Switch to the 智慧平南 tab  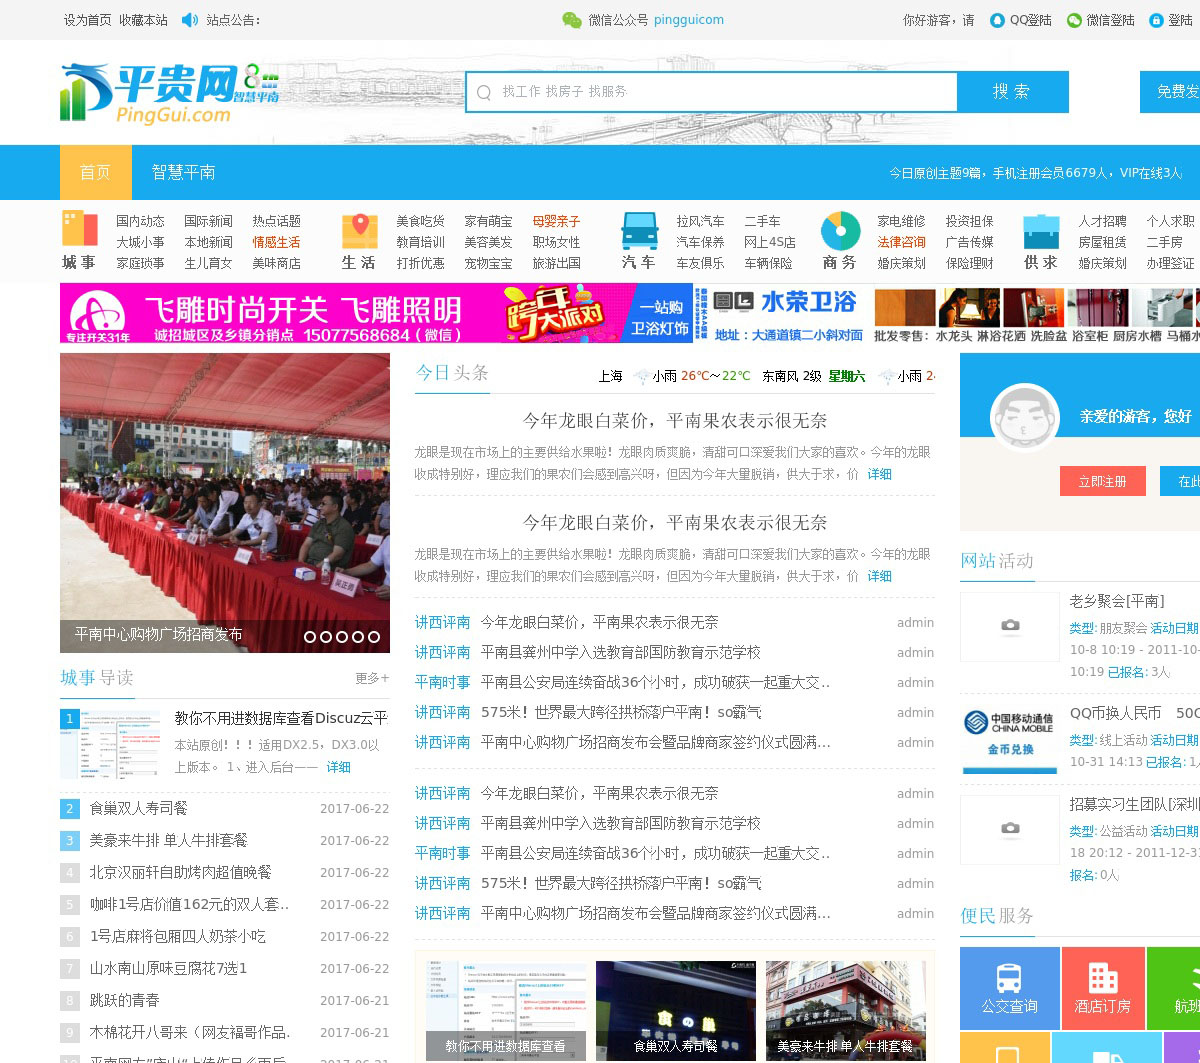(x=183, y=172)
